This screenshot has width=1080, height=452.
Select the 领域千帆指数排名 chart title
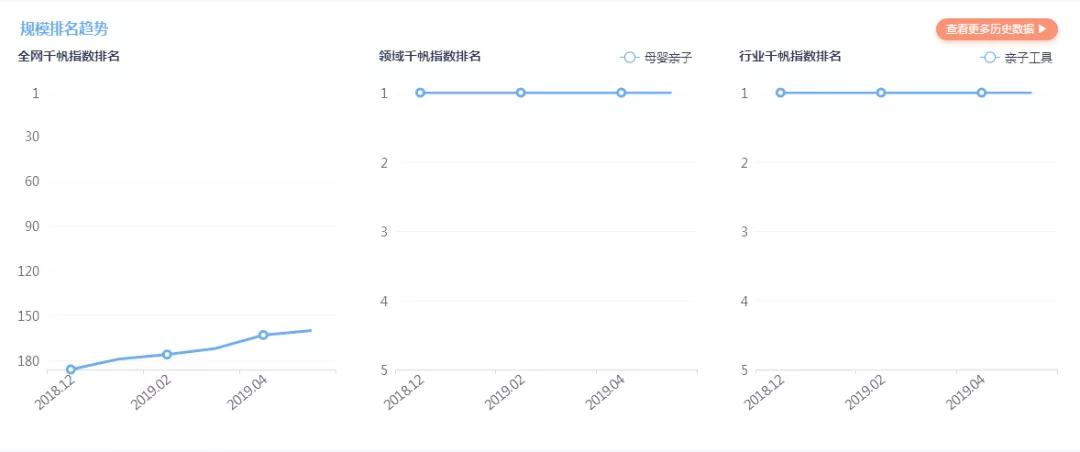coord(430,56)
